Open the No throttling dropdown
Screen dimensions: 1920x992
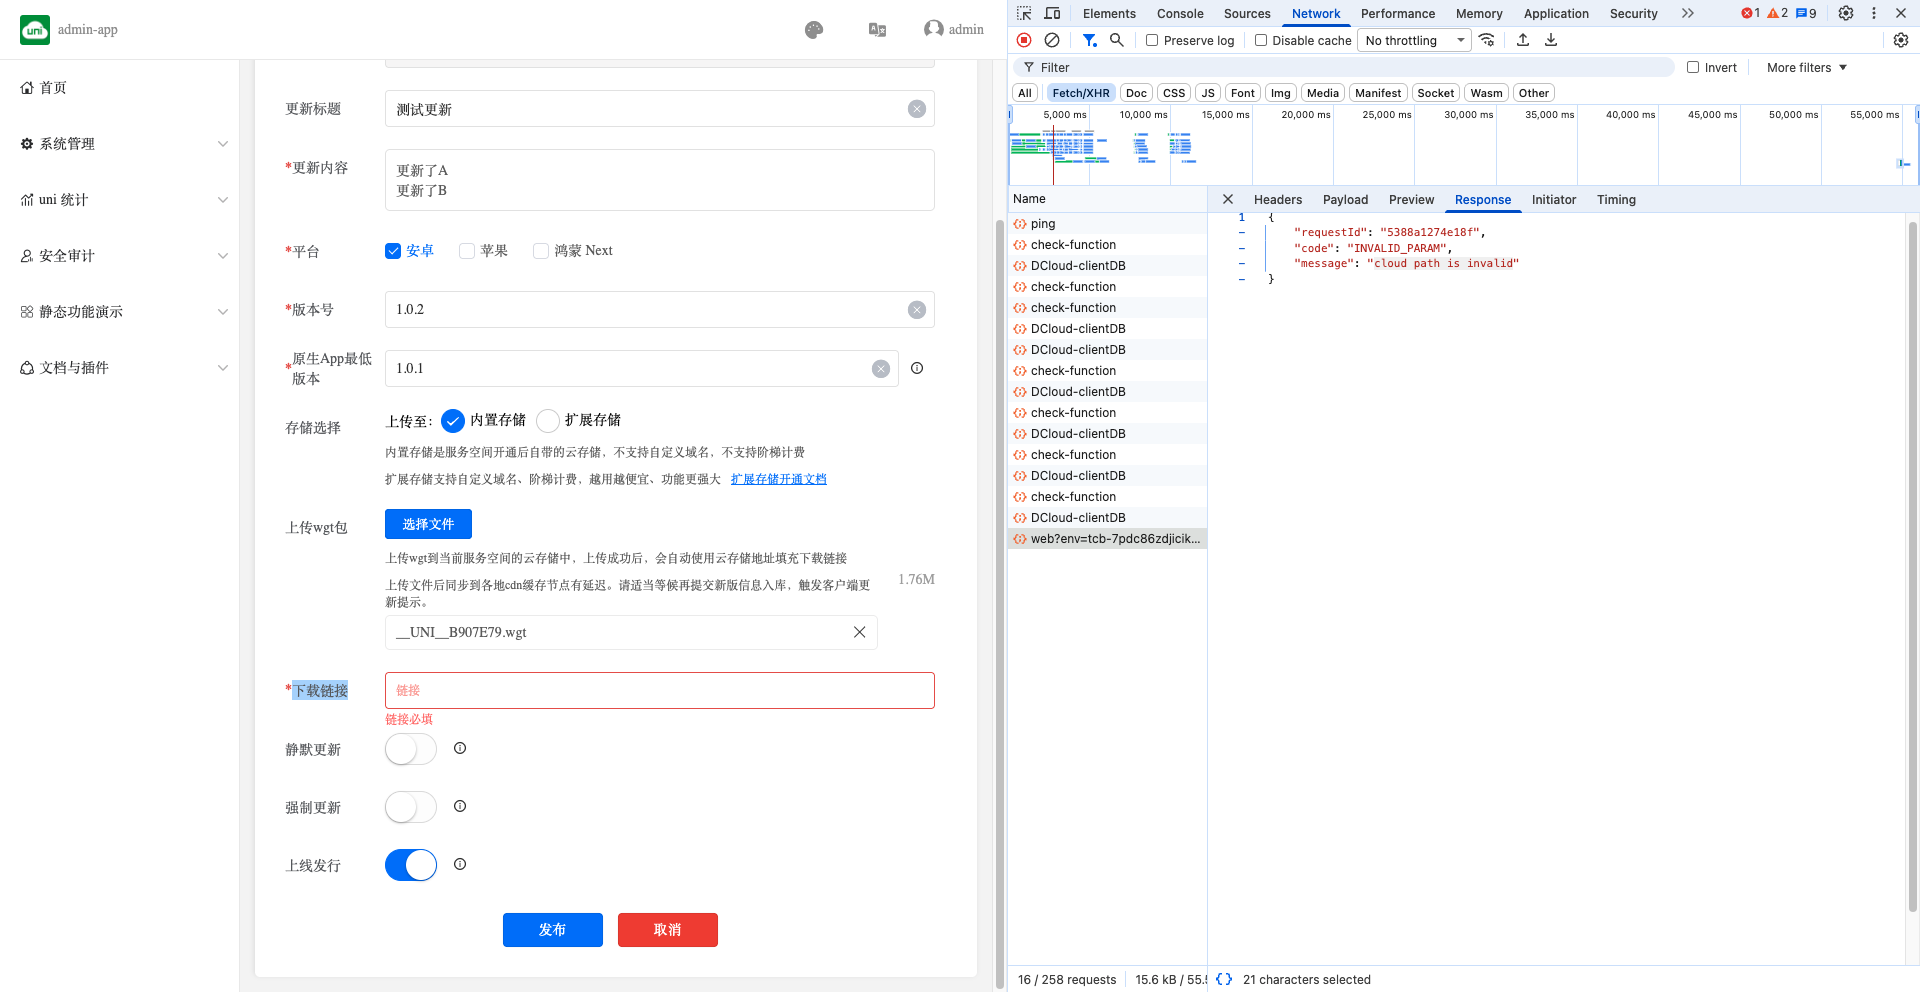pos(1414,40)
